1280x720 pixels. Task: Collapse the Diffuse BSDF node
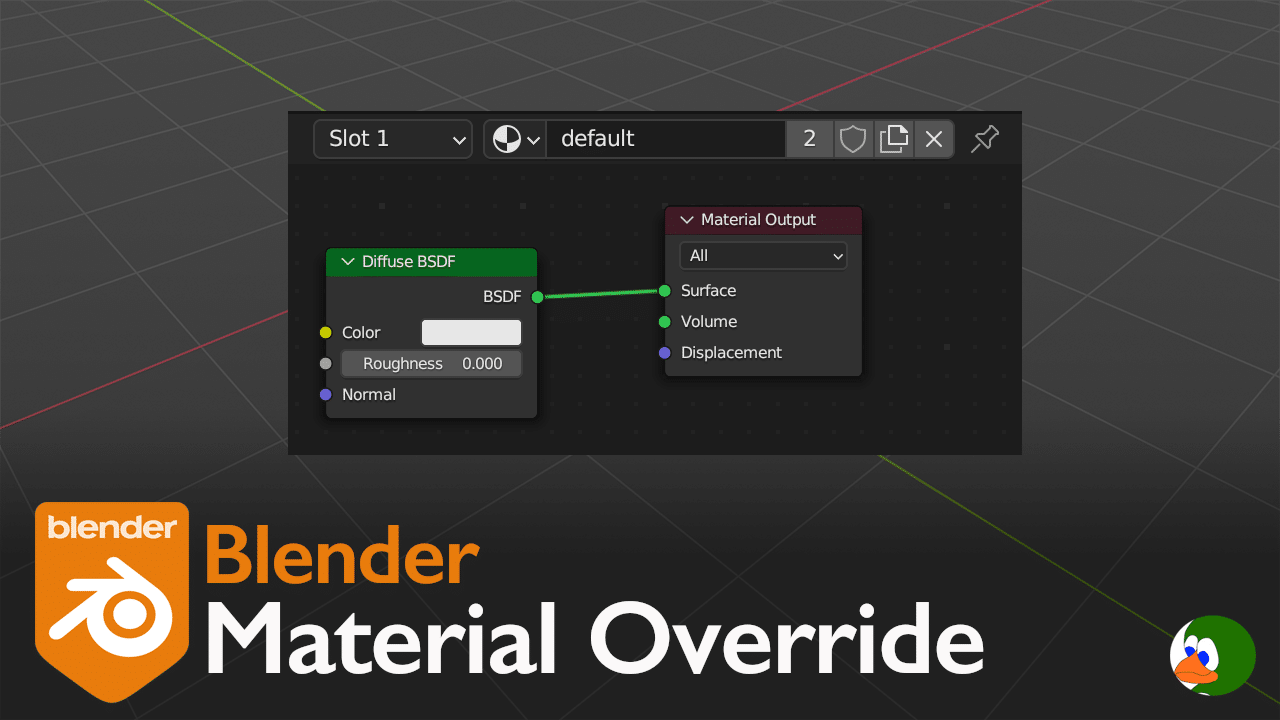tap(348, 262)
